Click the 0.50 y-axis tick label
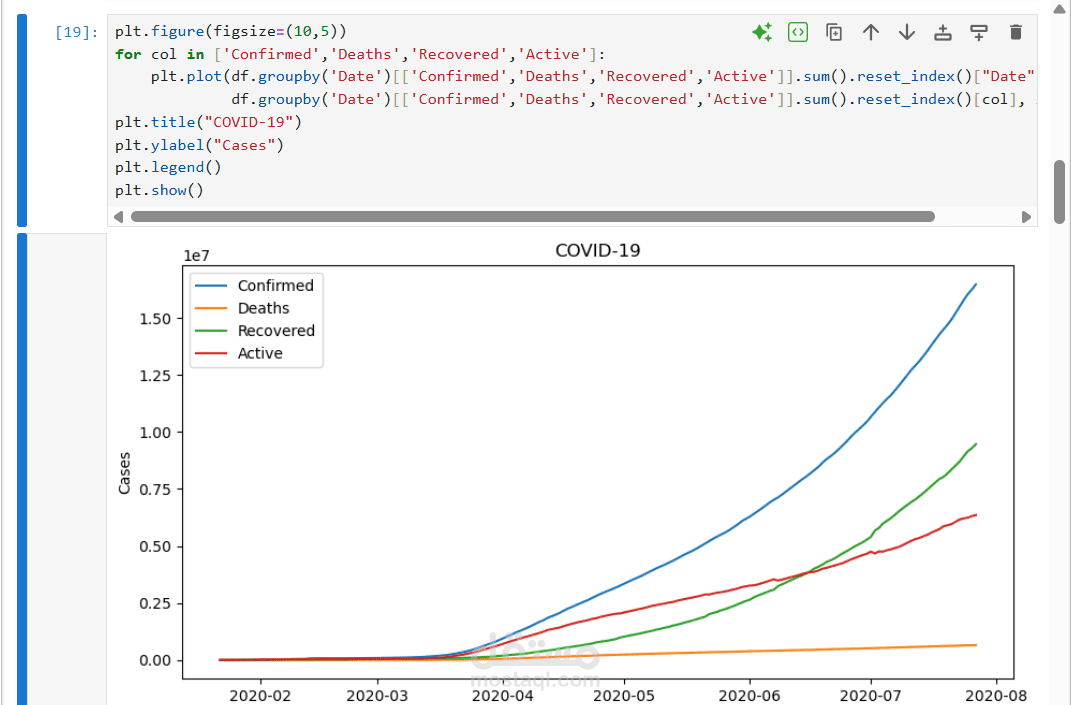This screenshot has width=1071, height=705. click(155, 547)
